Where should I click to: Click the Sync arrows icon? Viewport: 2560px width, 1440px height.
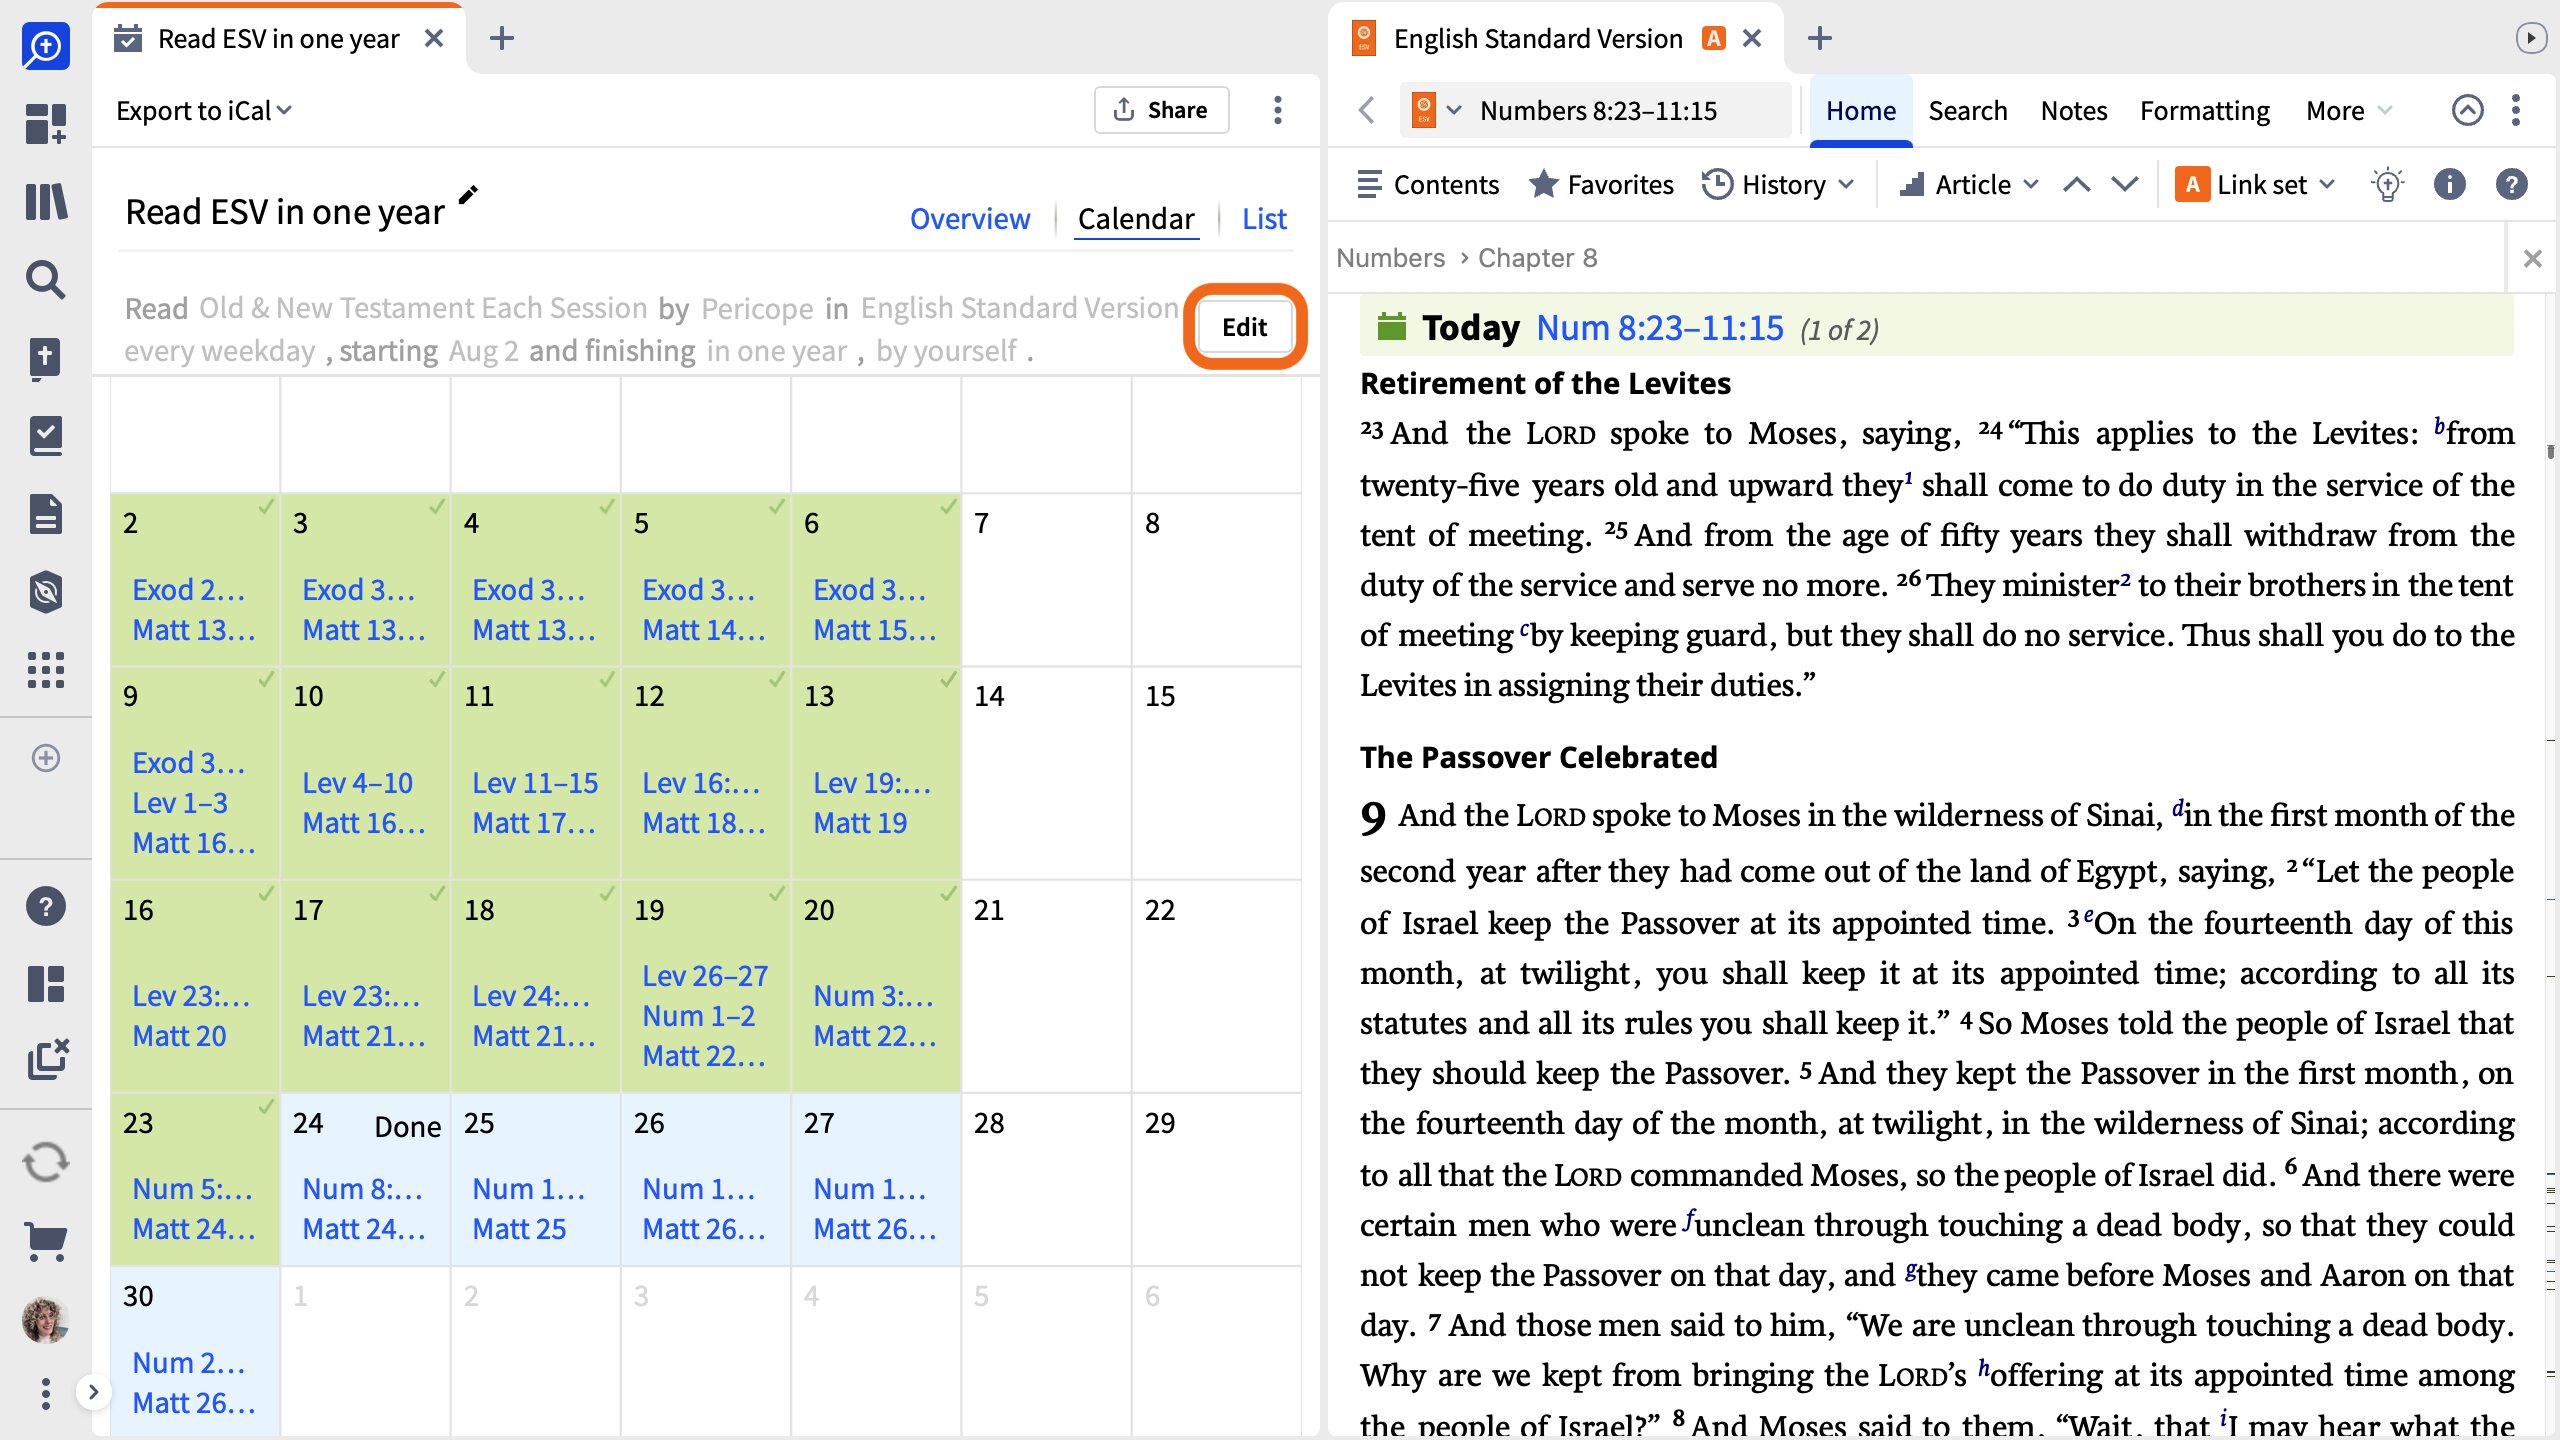tap(46, 1163)
